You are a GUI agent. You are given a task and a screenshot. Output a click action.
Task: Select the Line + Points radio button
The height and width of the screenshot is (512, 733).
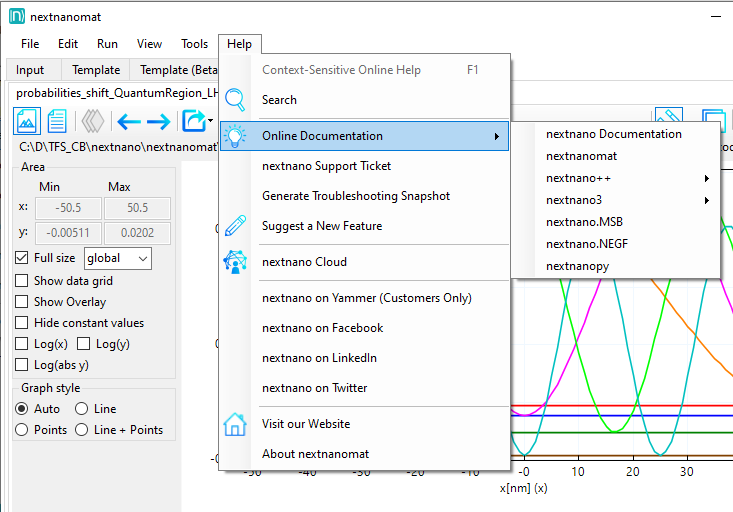click(82, 430)
